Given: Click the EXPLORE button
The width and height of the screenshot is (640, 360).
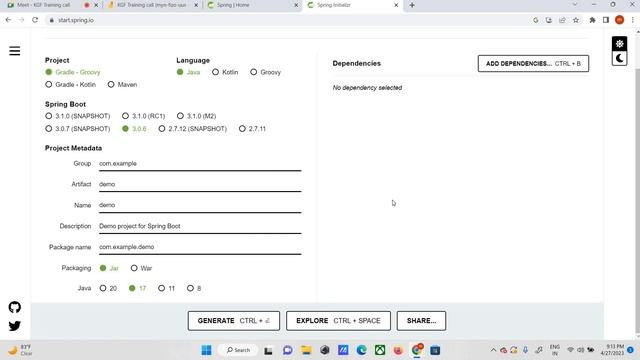Looking at the screenshot, I should pyautogui.click(x=338, y=321).
